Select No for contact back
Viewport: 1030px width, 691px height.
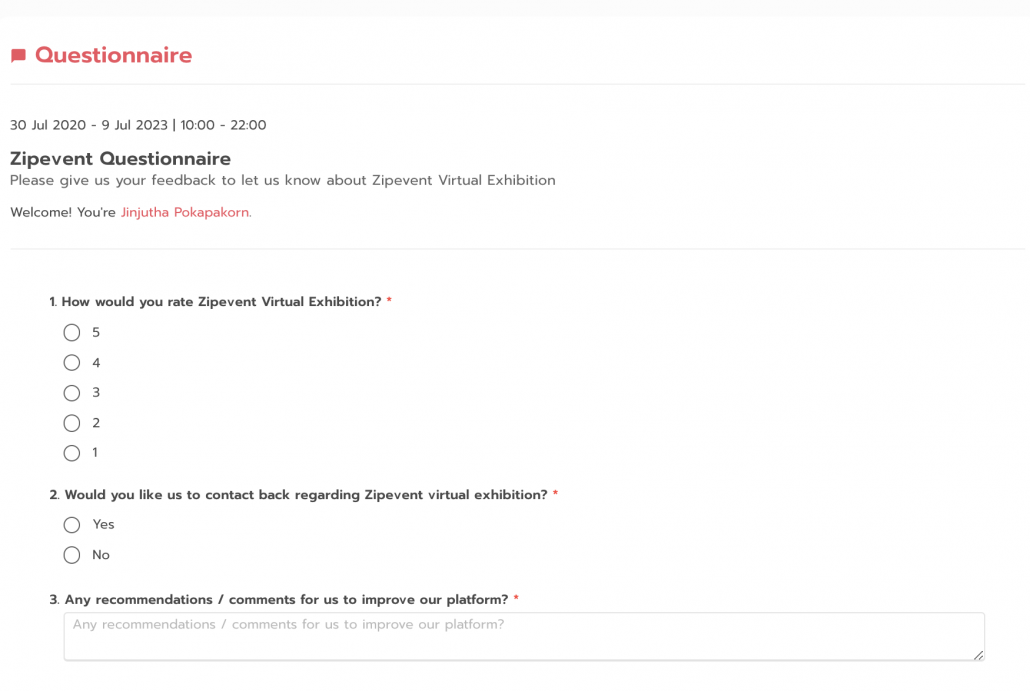[x=72, y=555]
